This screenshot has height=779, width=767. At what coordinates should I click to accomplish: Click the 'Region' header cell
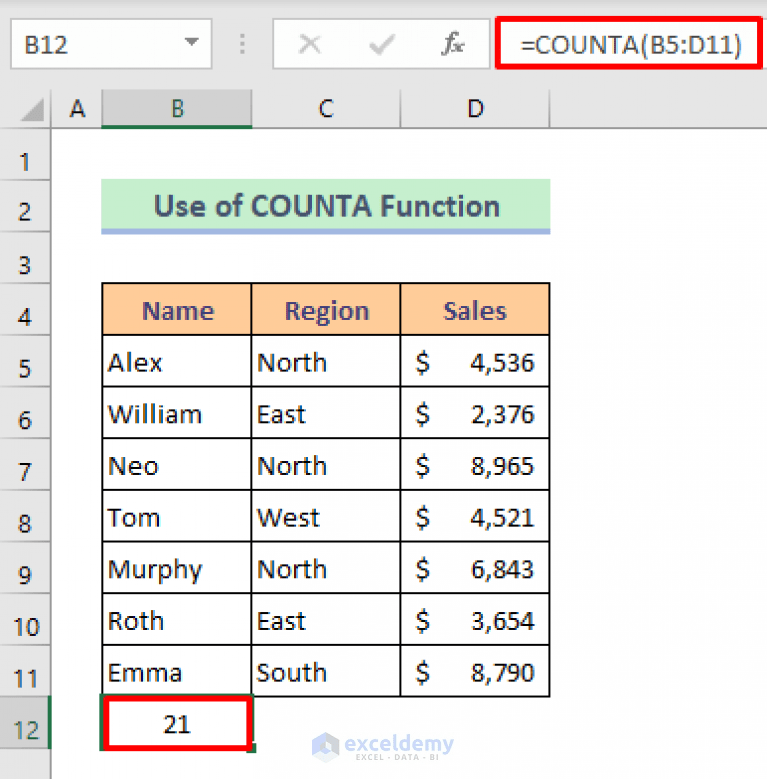326,310
